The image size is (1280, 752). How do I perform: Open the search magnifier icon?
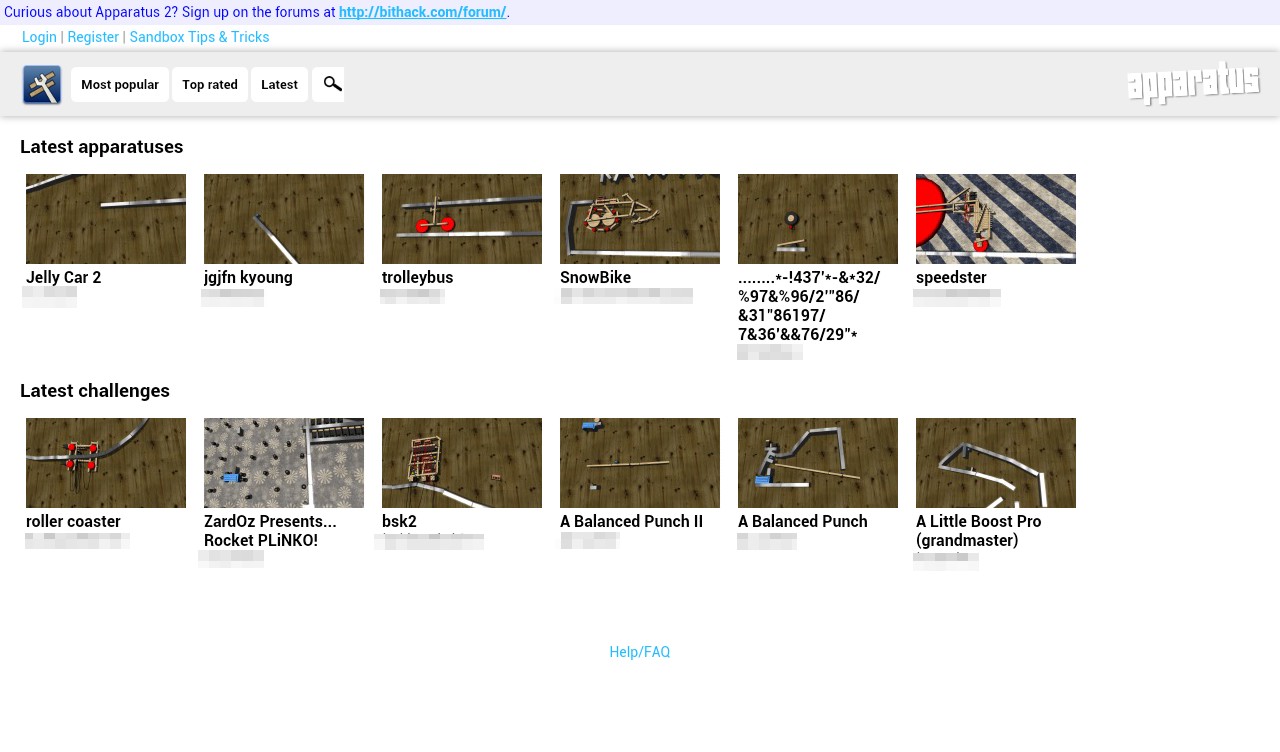(x=331, y=84)
